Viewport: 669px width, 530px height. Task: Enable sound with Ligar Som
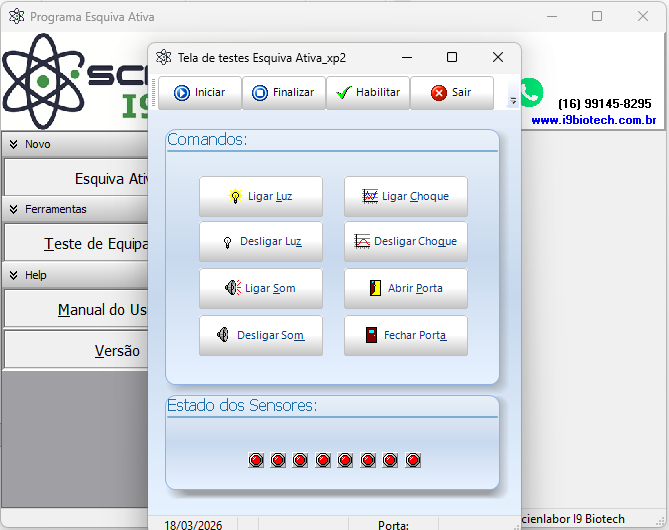coord(260,289)
